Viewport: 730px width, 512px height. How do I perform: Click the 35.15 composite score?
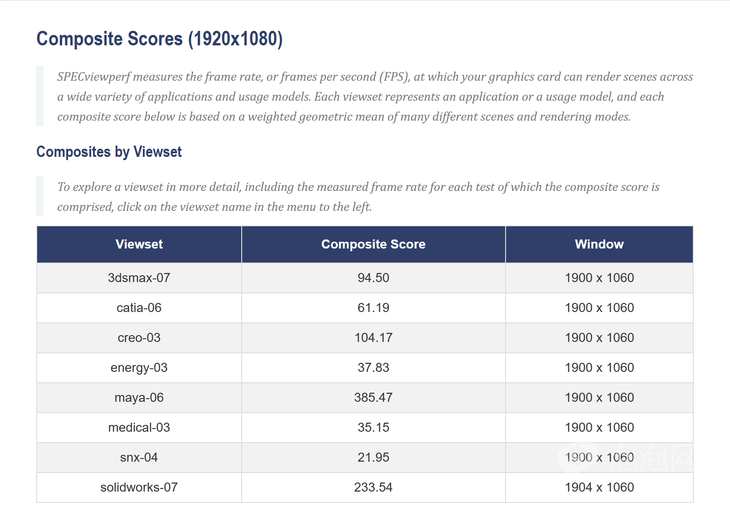[x=373, y=427]
